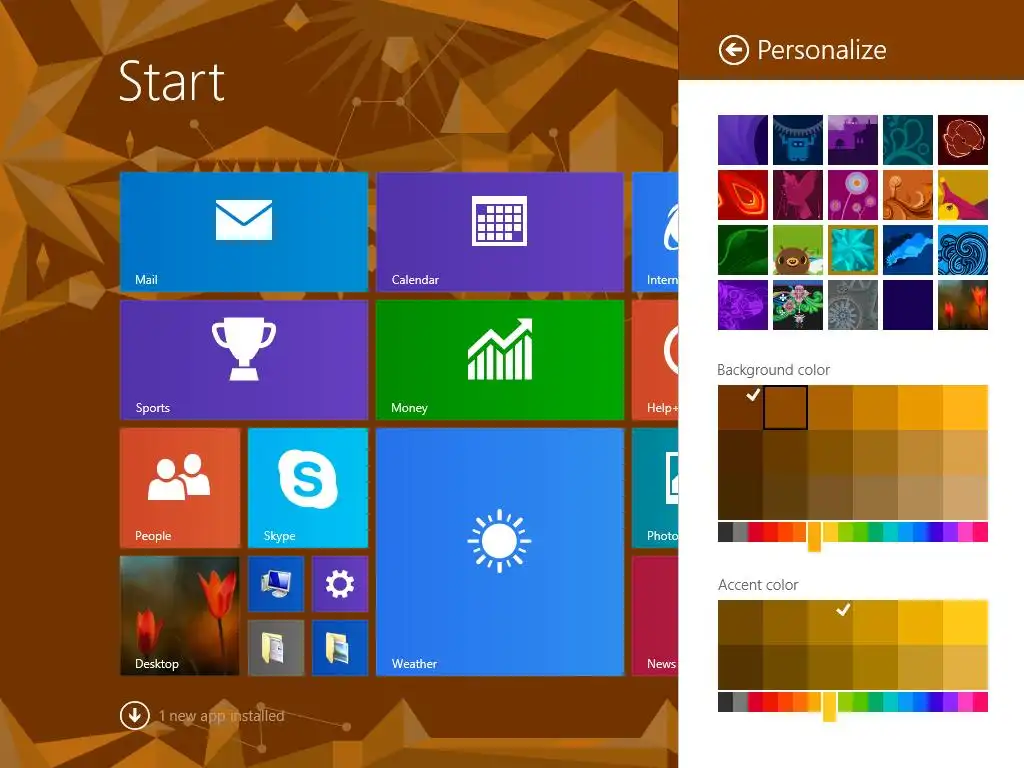Open the Weather tile

tap(500, 552)
